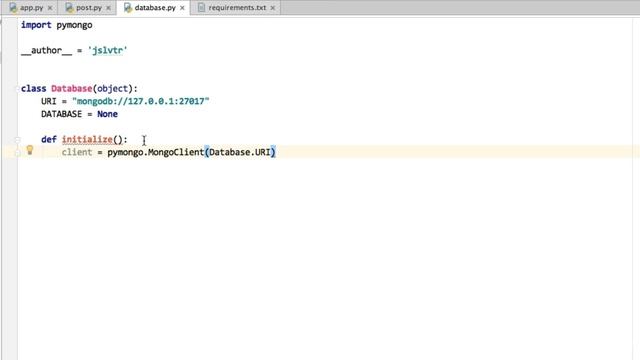Open the requirements.txt tab

point(237,8)
